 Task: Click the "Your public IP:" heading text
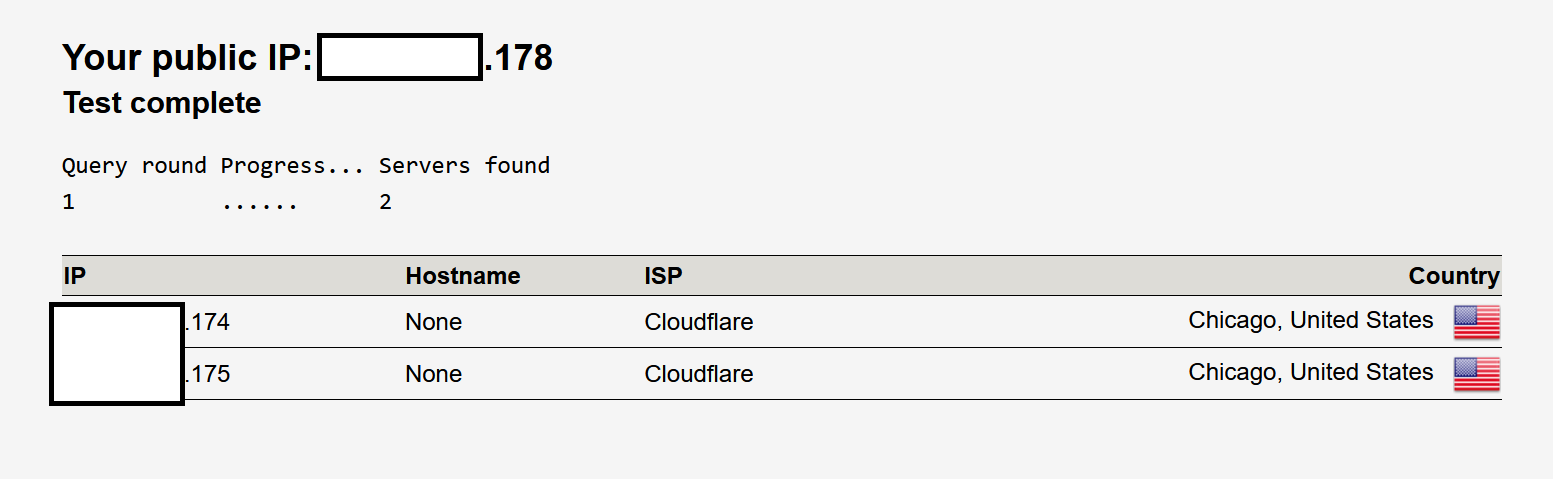coord(188,58)
